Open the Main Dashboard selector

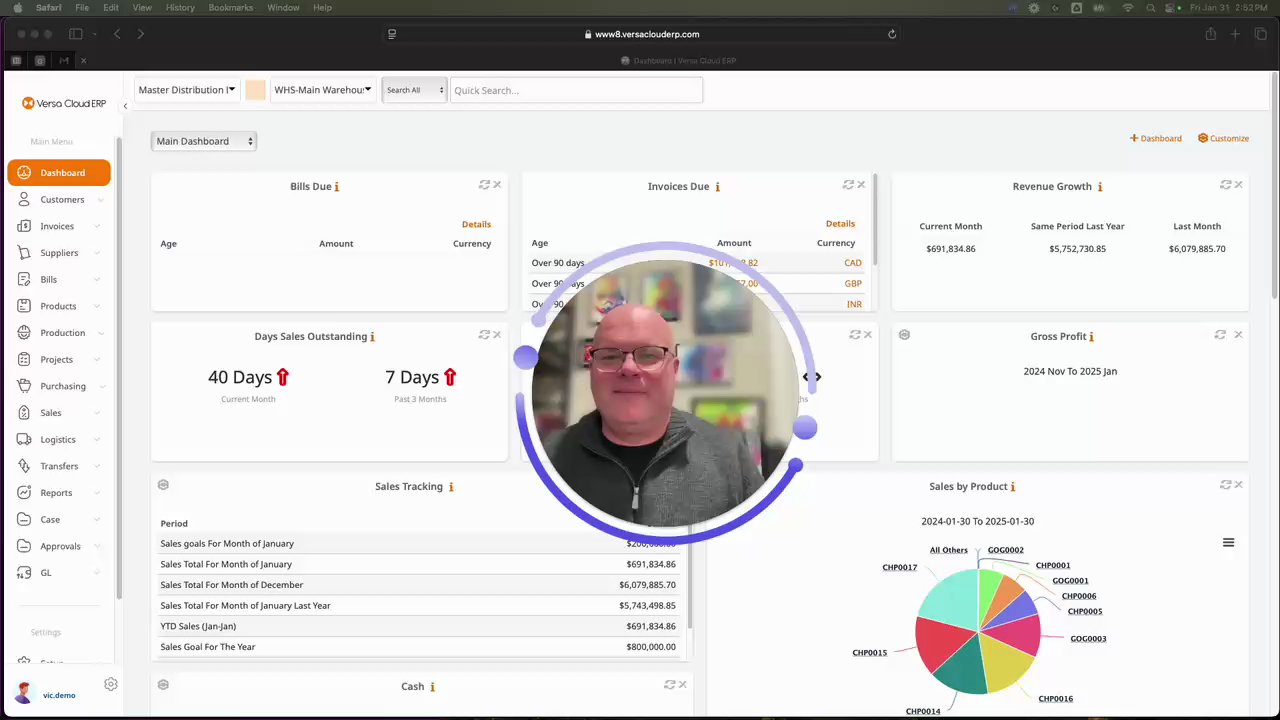coord(204,141)
